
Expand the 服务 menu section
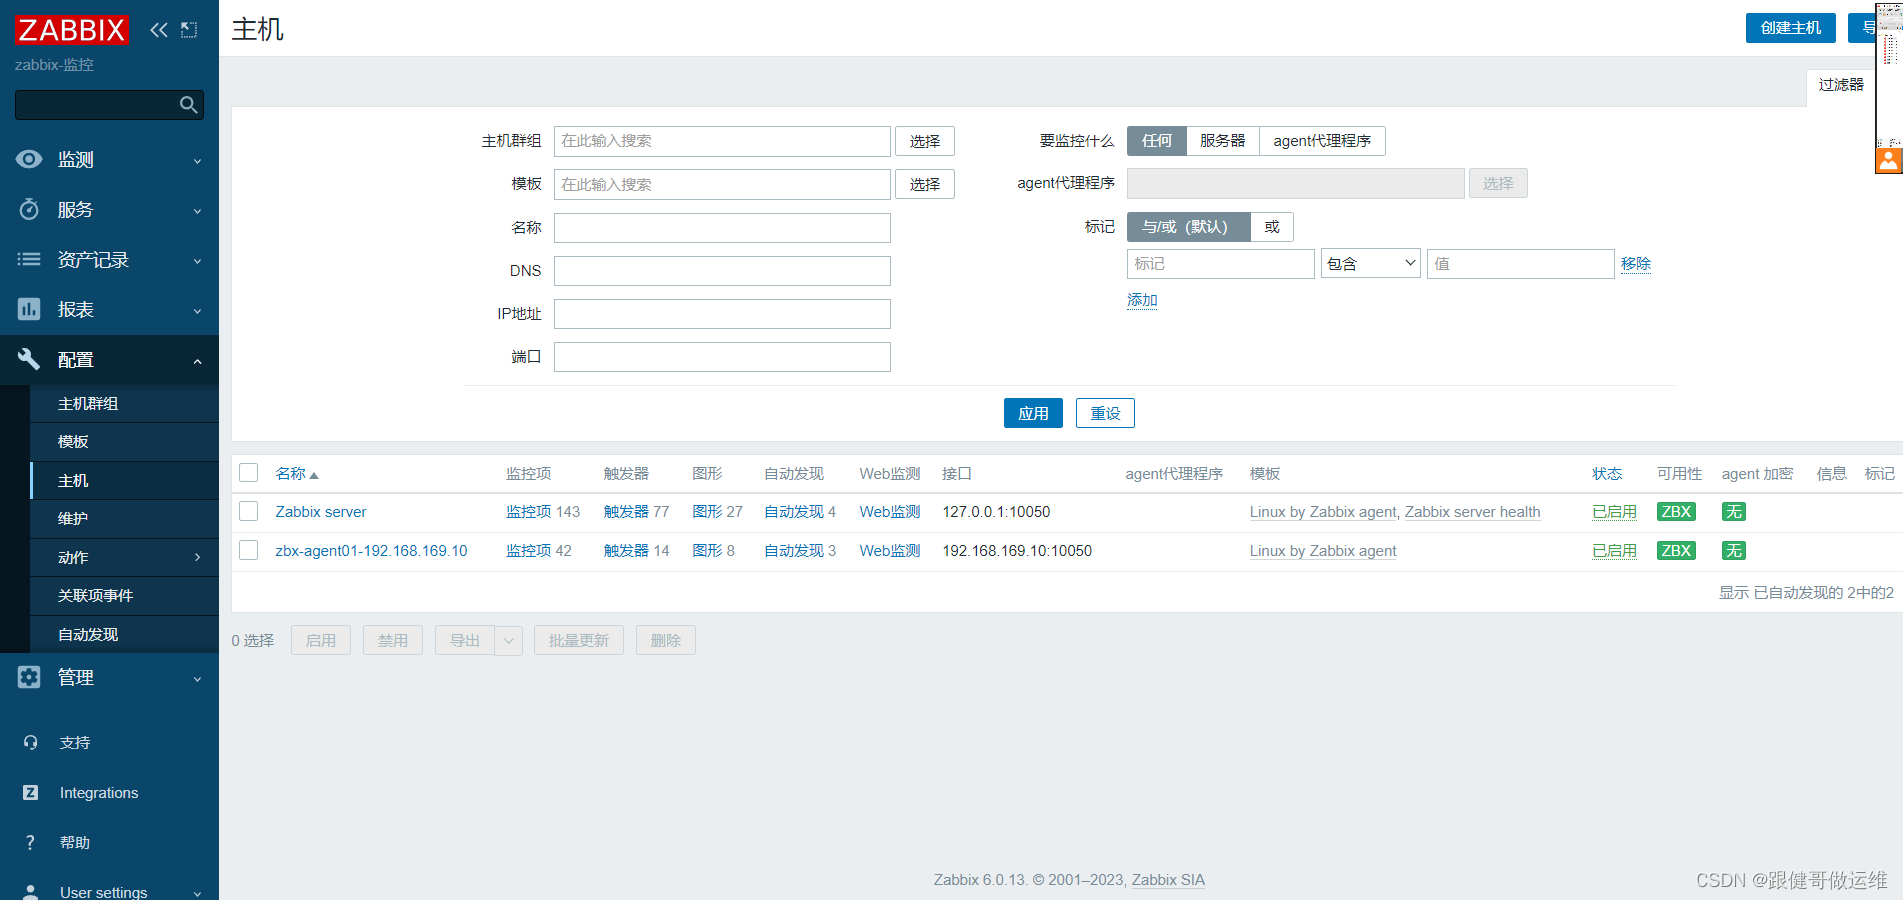click(x=197, y=211)
